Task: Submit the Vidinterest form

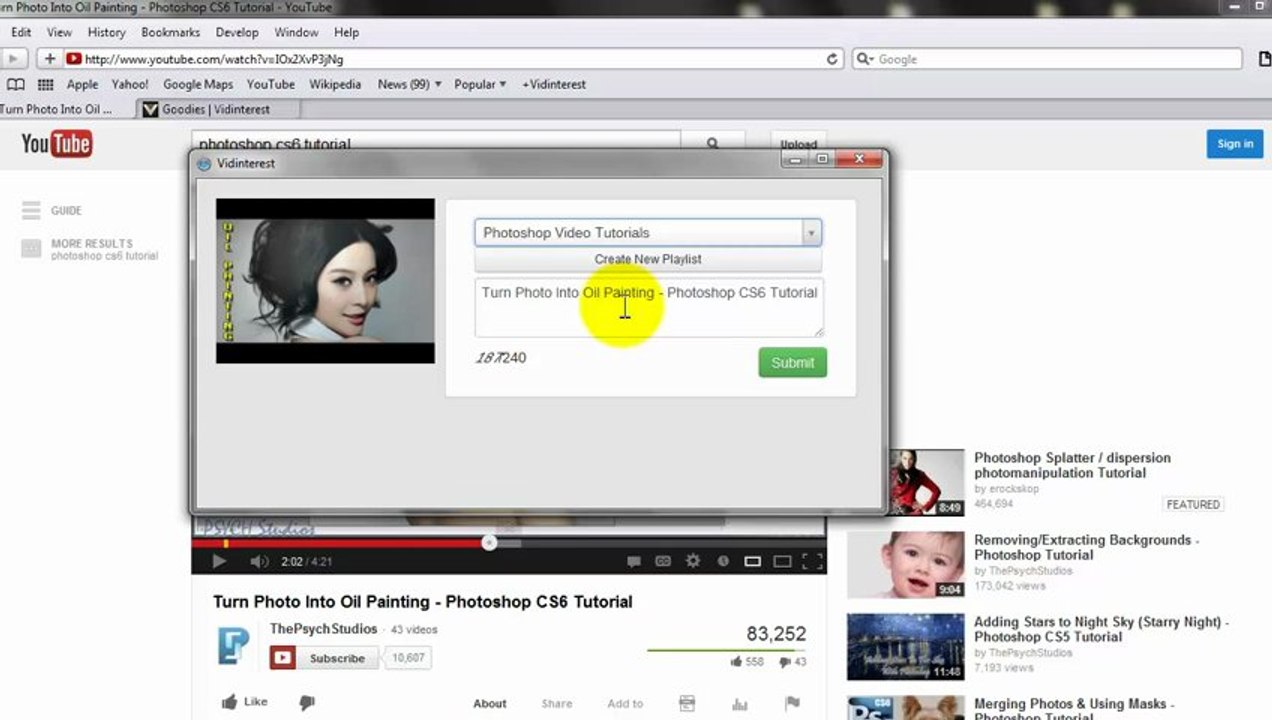Action: tap(792, 362)
